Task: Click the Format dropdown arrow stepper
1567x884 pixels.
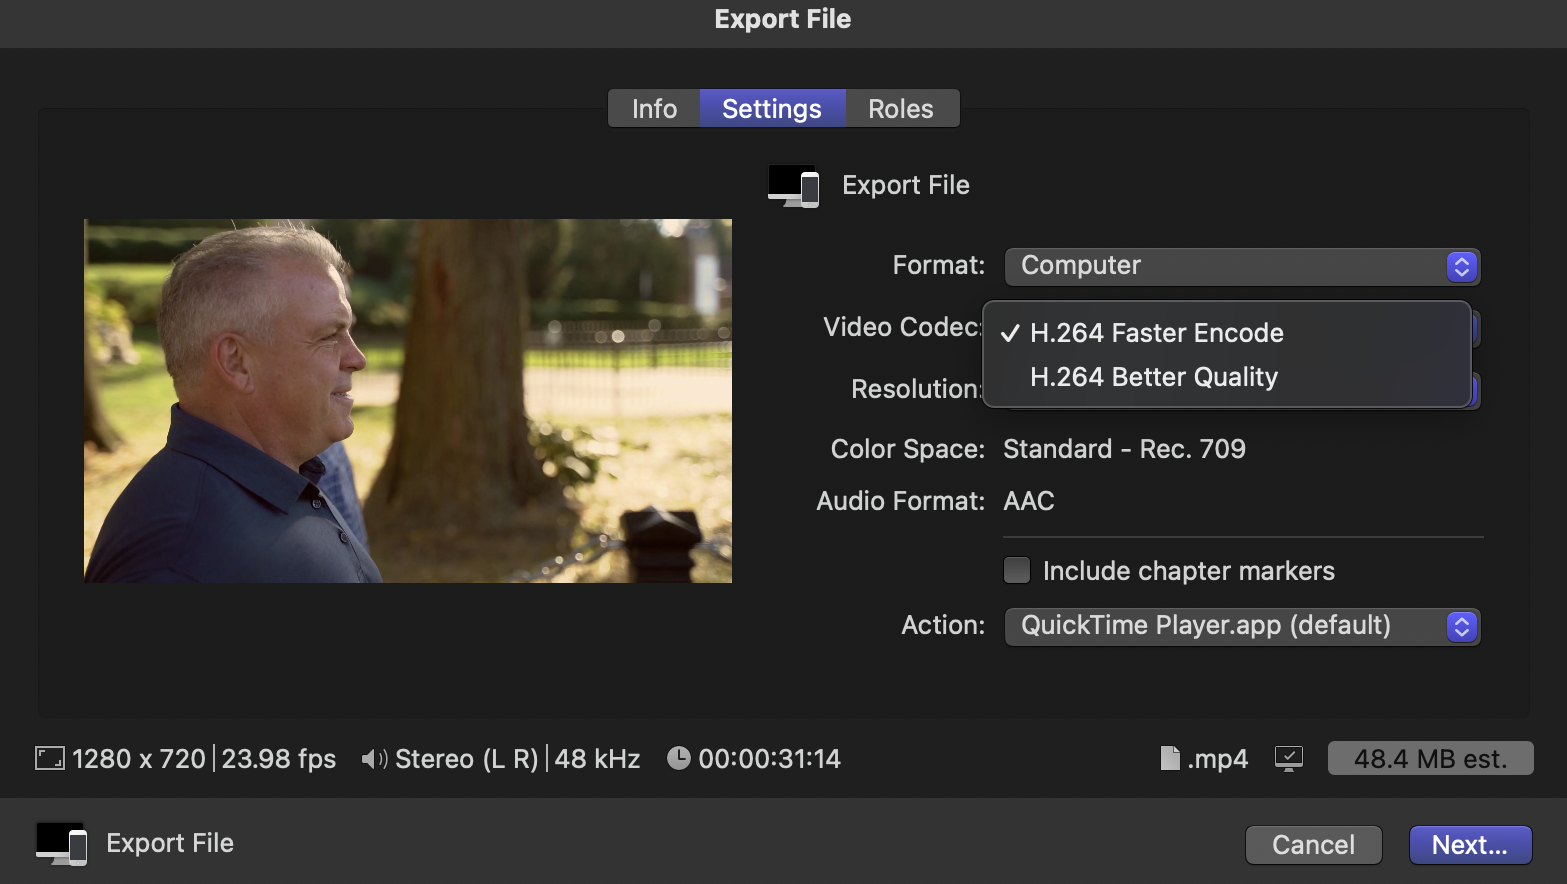Action: click(x=1462, y=266)
